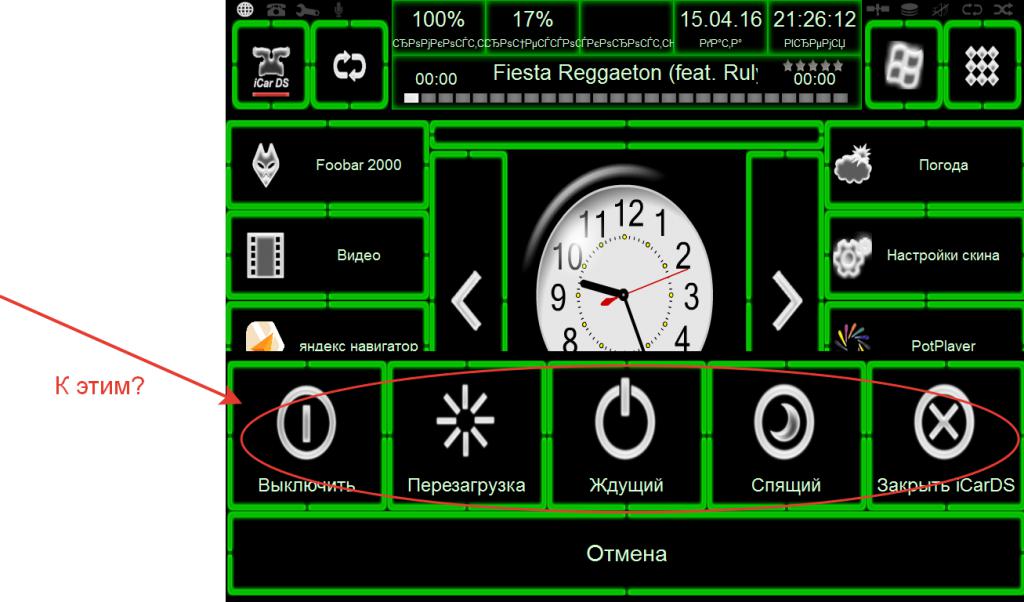Click Закрыть iCarDS button
This screenshot has height=602, width=1024.
(945, 438)
